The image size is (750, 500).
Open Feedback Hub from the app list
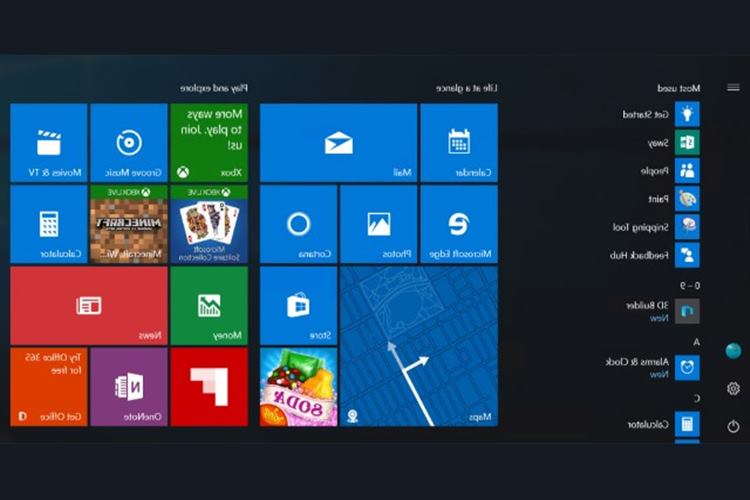point(654,255)
